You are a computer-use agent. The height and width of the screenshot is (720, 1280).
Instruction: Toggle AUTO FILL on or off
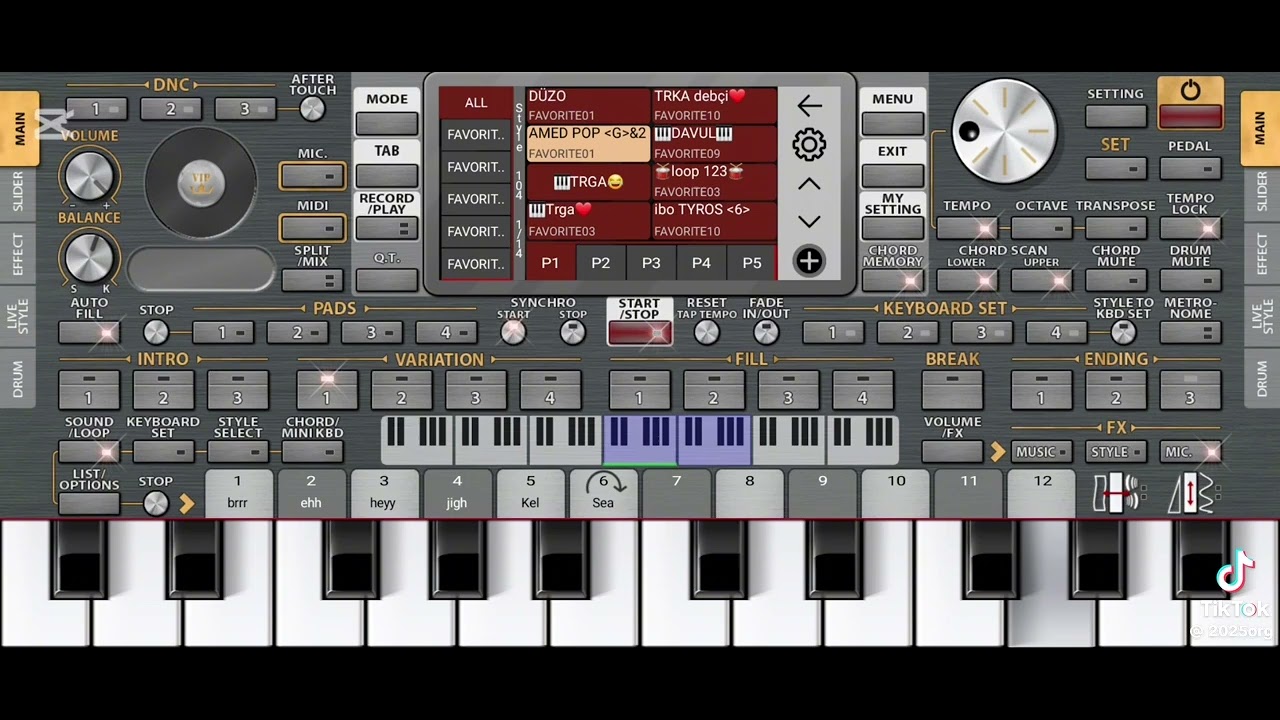pyautogui.click(x=89, y=332)
